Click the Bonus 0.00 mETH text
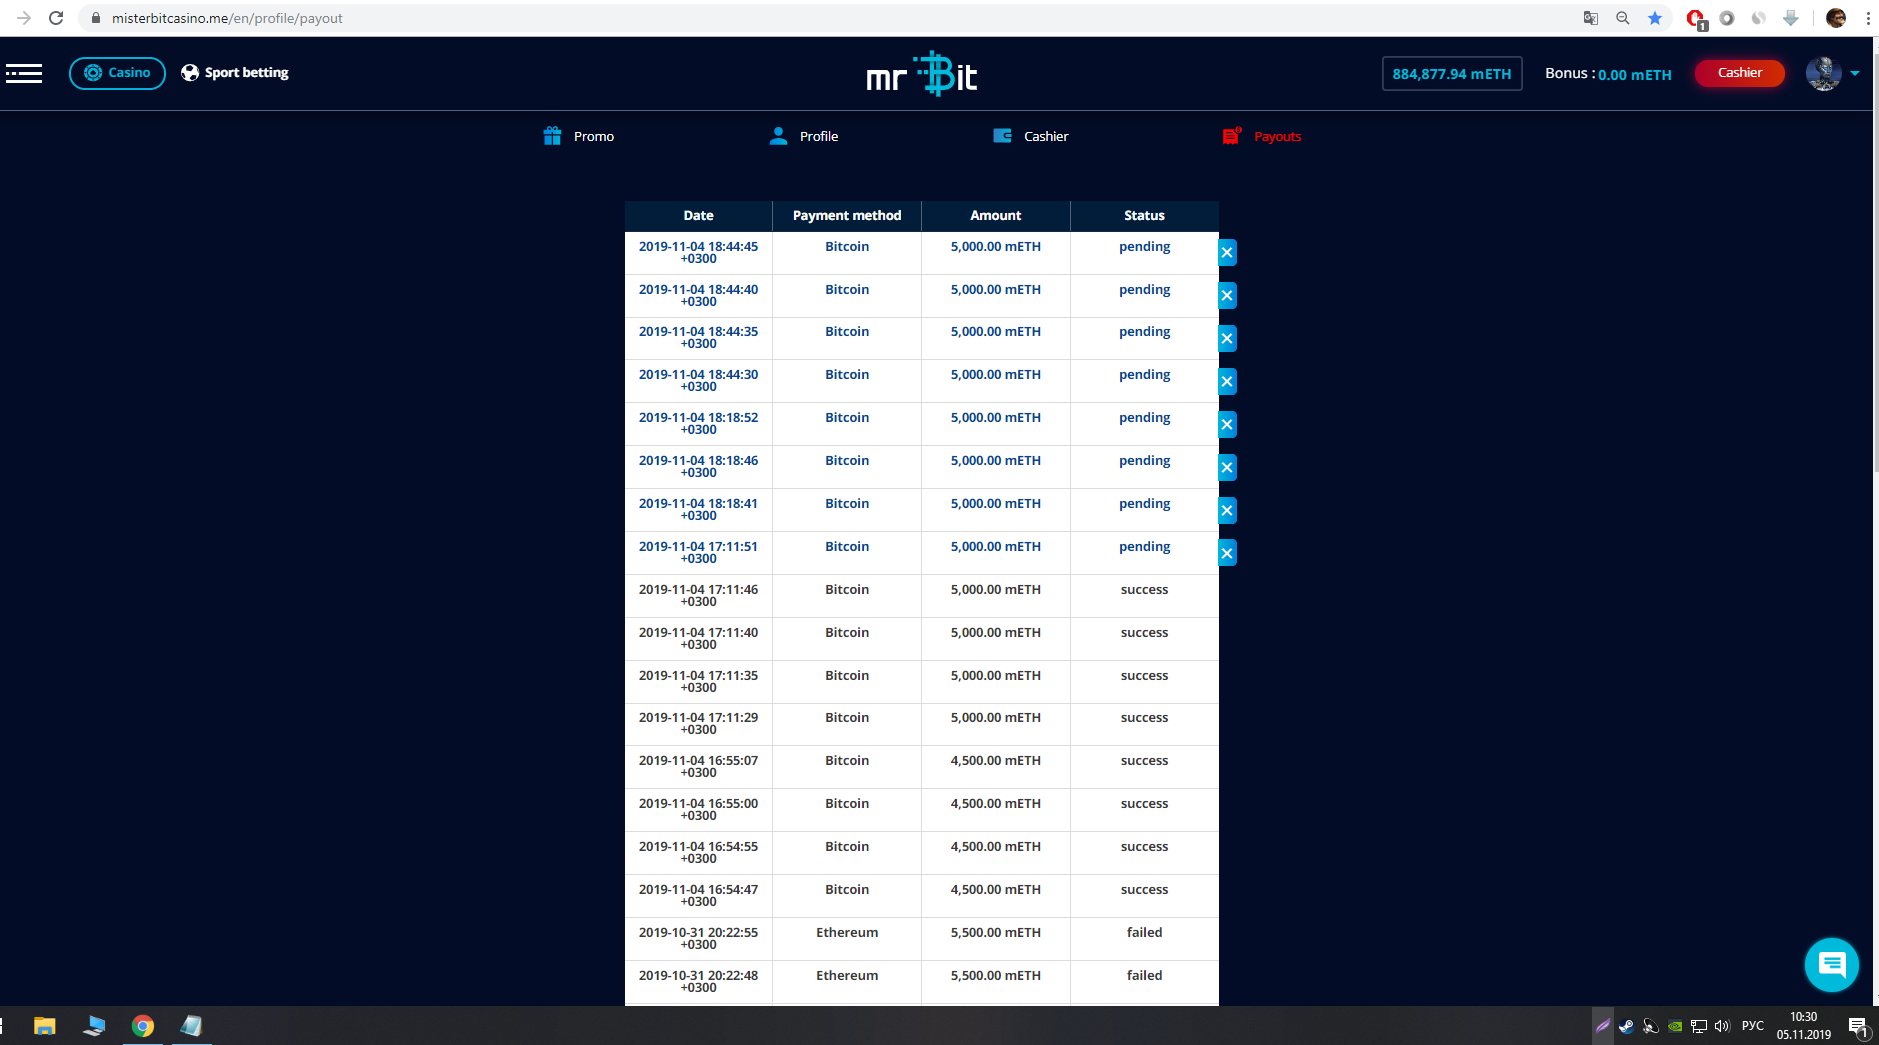 coord(1608,74)
